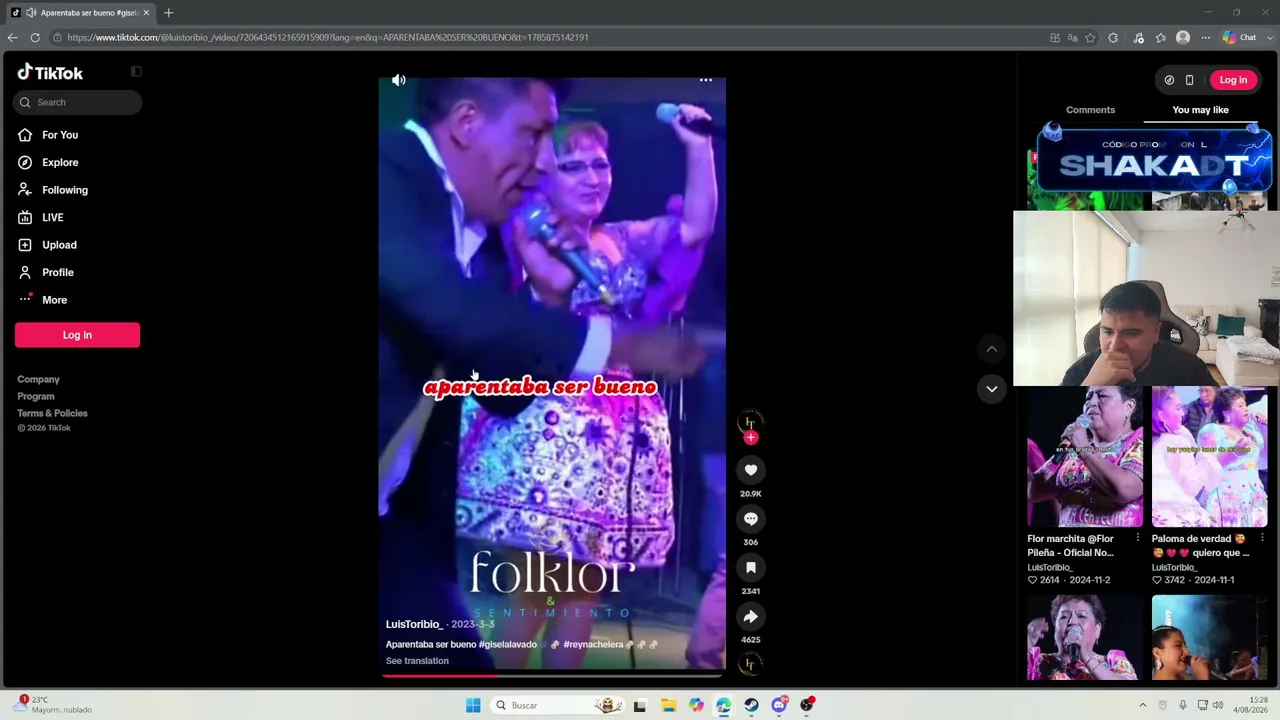Screen dimensions: 1280x720
Task: Open the Paloma de verdad video thumbnail
Action: tap(1209, 456)
